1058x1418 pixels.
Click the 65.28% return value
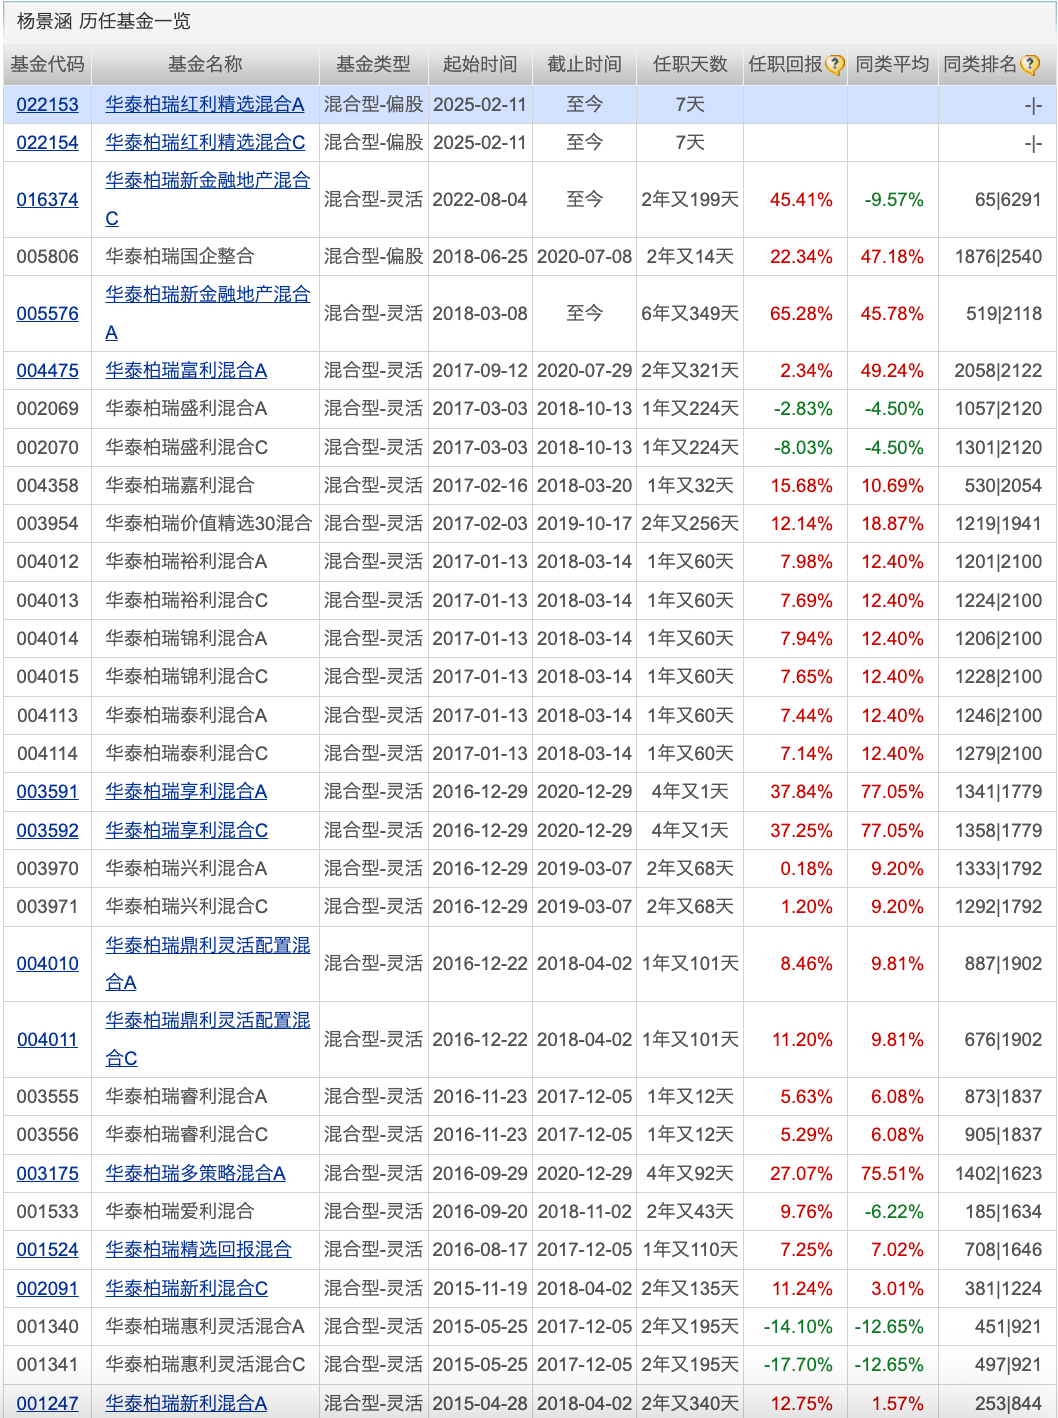click(801, 313)
